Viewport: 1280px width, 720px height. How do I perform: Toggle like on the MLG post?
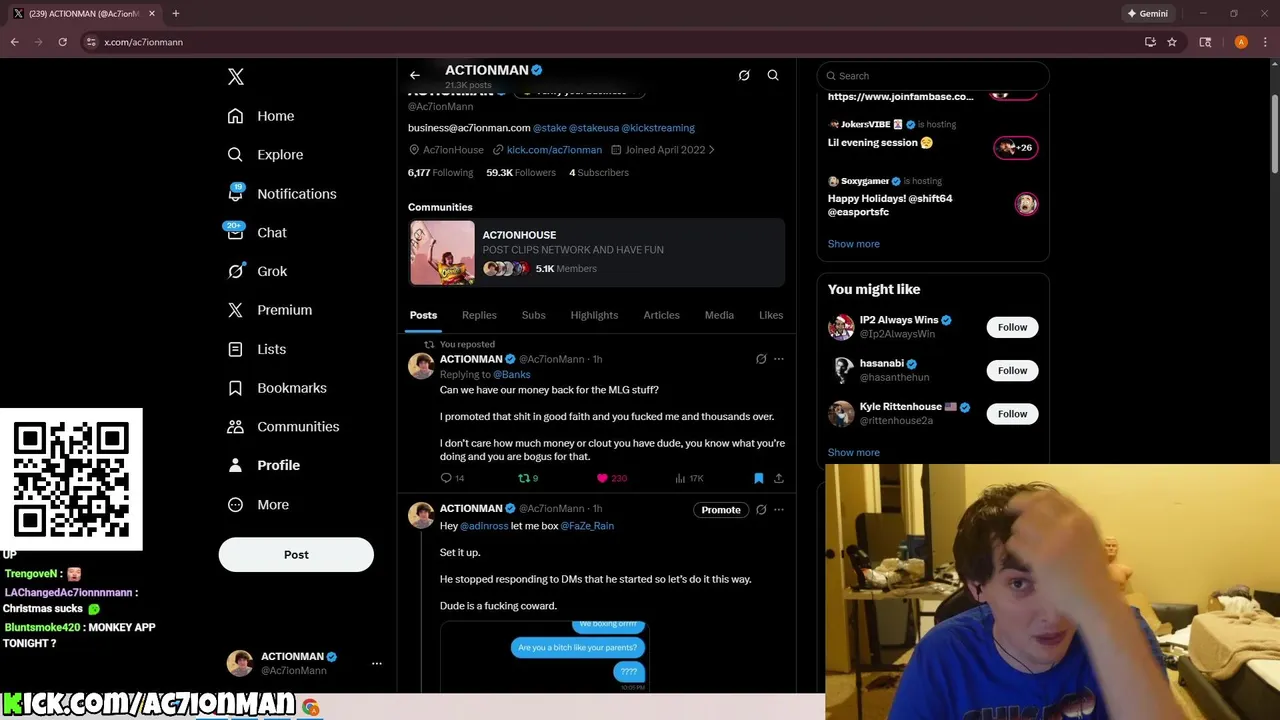point(602,478)
